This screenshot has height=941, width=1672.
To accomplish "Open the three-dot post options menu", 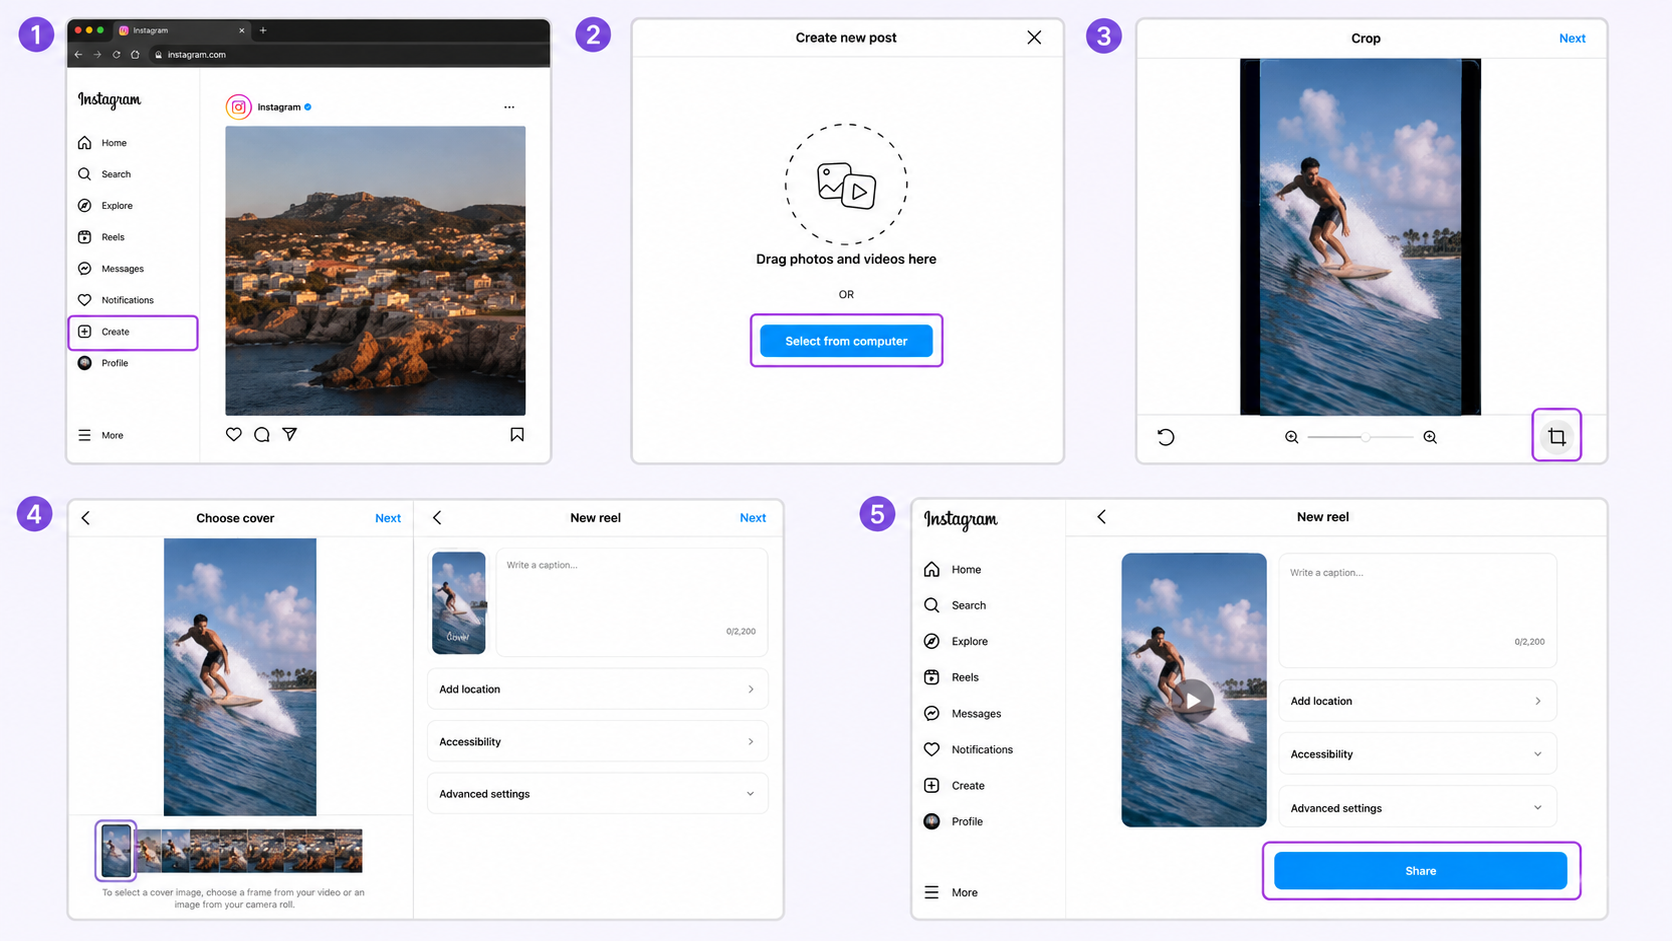I will pos(509,107).
